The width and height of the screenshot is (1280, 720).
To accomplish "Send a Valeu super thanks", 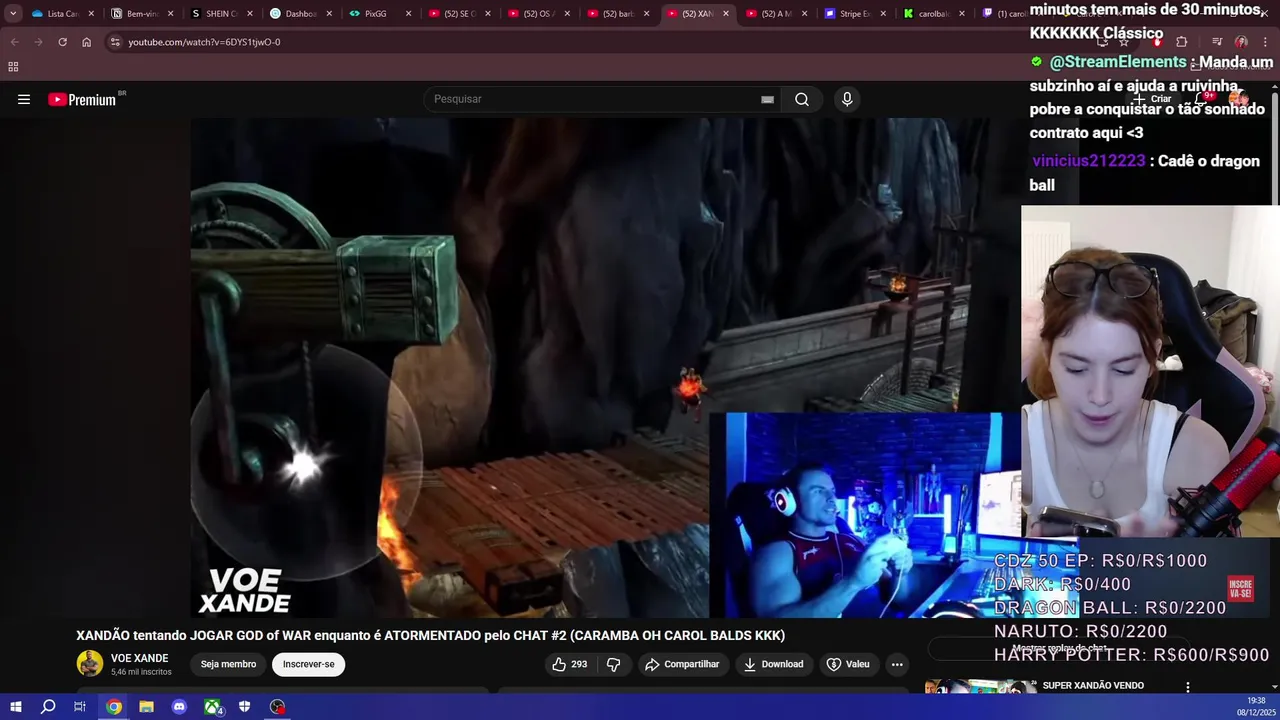I will (x=848, y=664).
